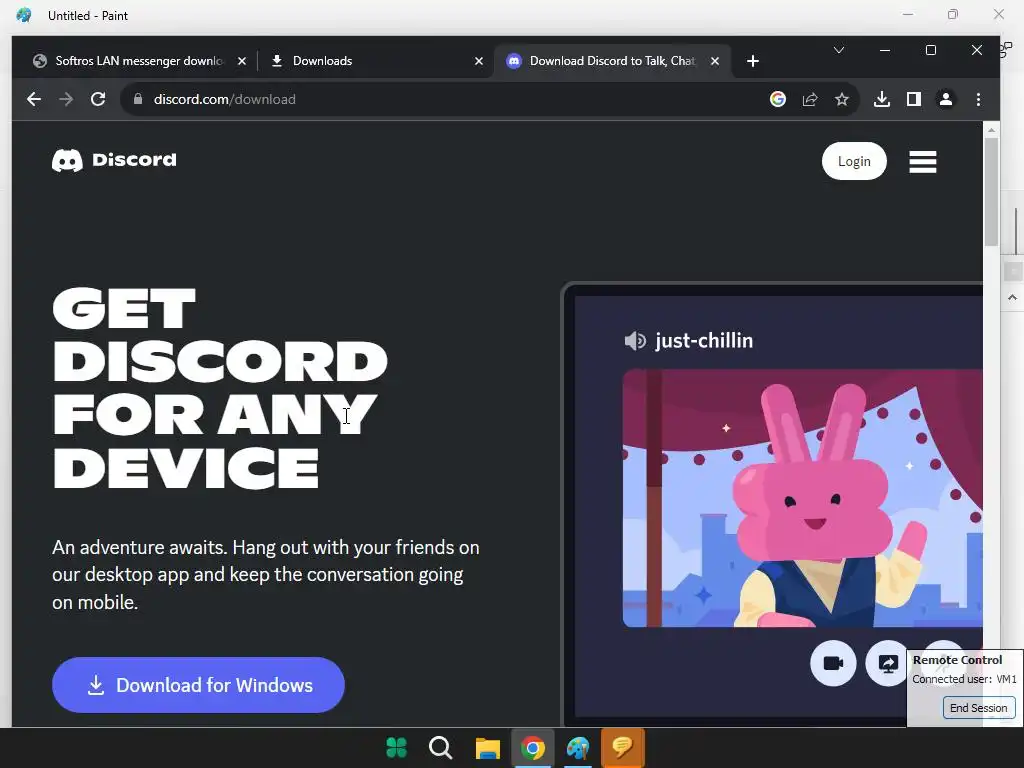Click the page vertical scrollbar thumb
Image resolution: width=1024 pixels, height=768 pixels.
(991, 192)
